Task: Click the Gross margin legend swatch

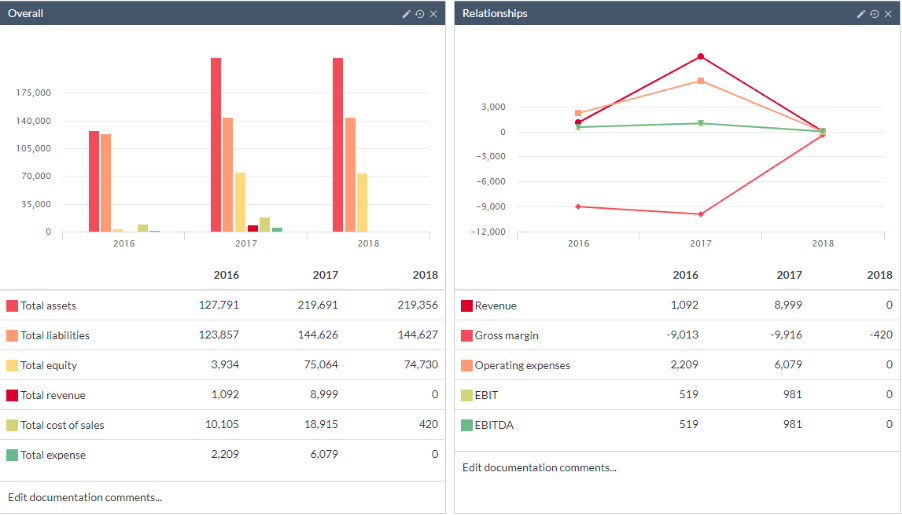Action: click(x=466, y=336)
